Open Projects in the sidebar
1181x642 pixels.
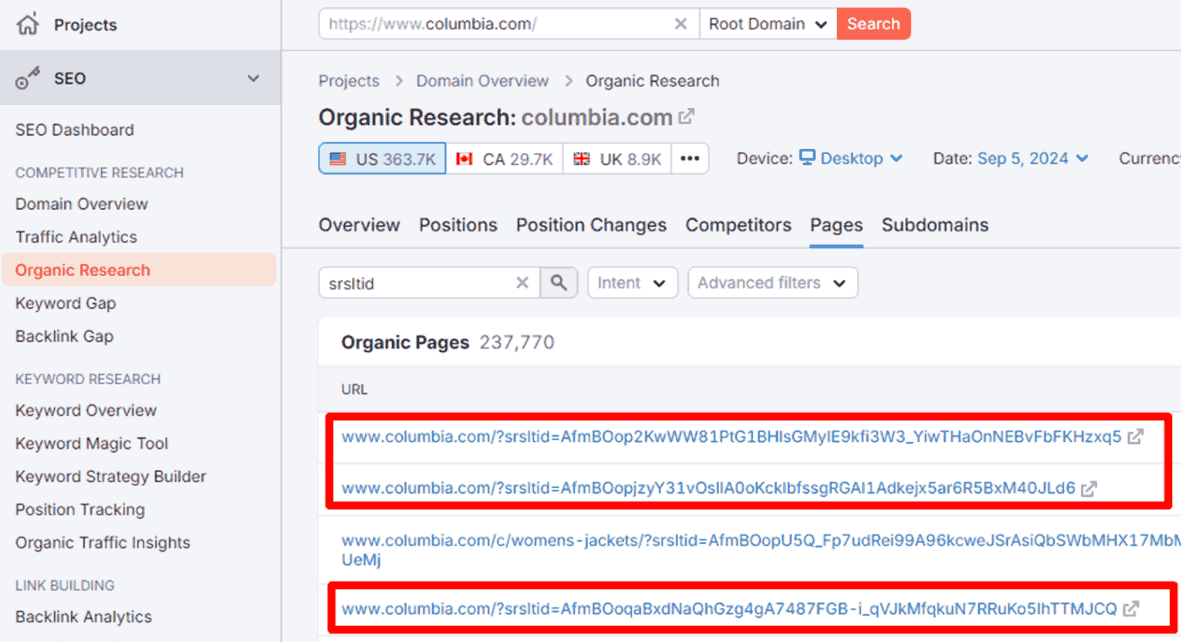pos(85,25)
